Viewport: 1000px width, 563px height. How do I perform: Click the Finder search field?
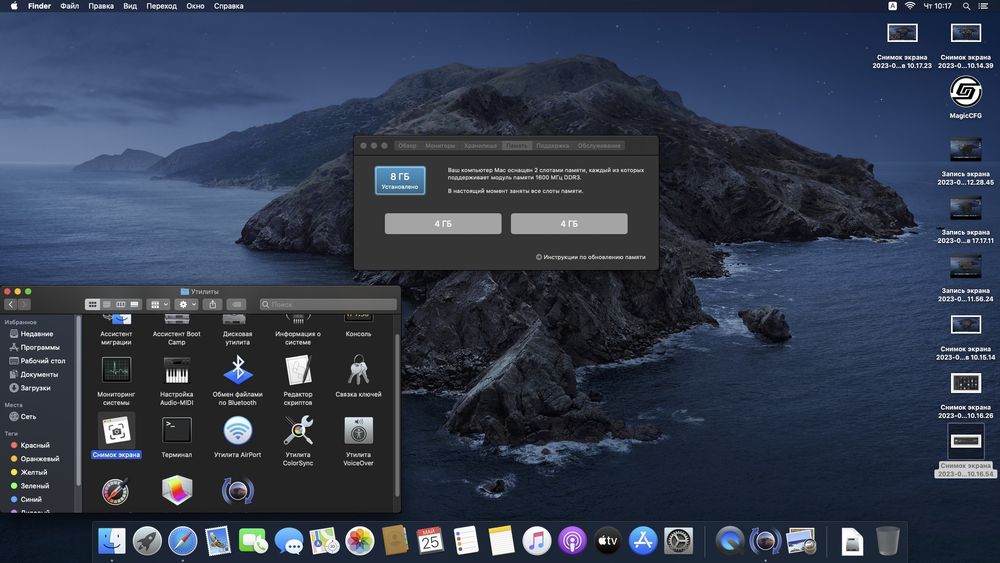[328, 304]
